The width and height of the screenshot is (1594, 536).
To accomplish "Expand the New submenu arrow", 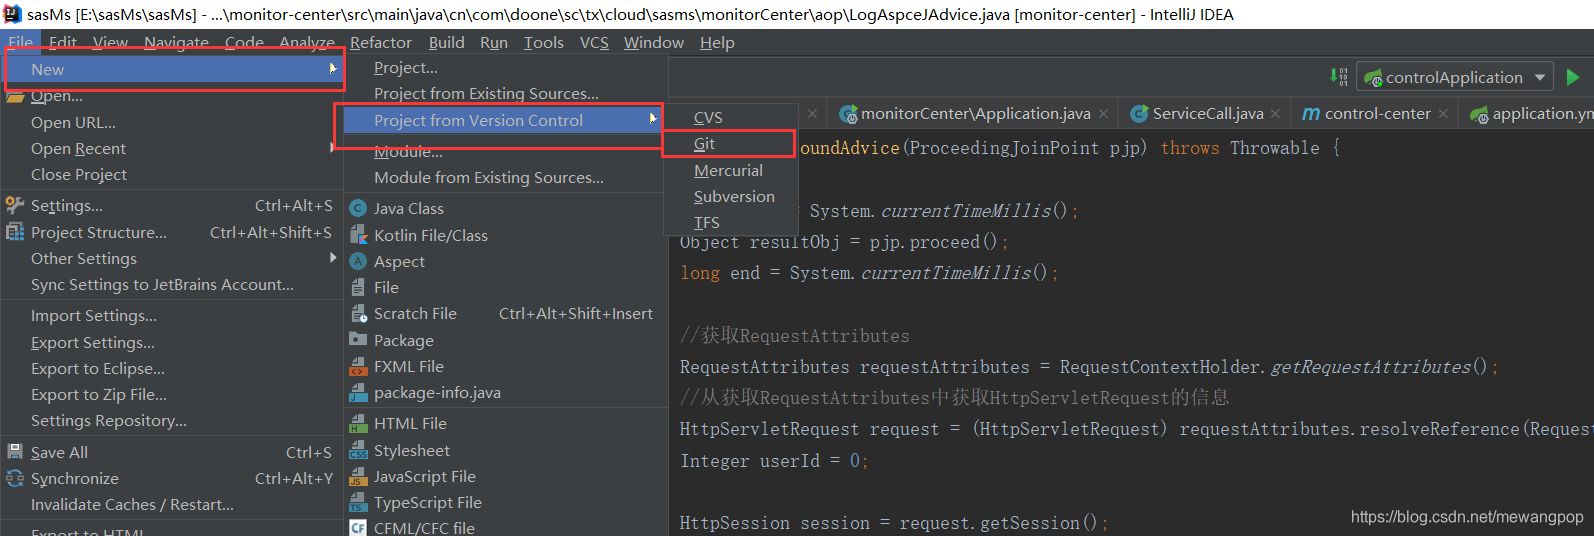I will tap(333, 69).
